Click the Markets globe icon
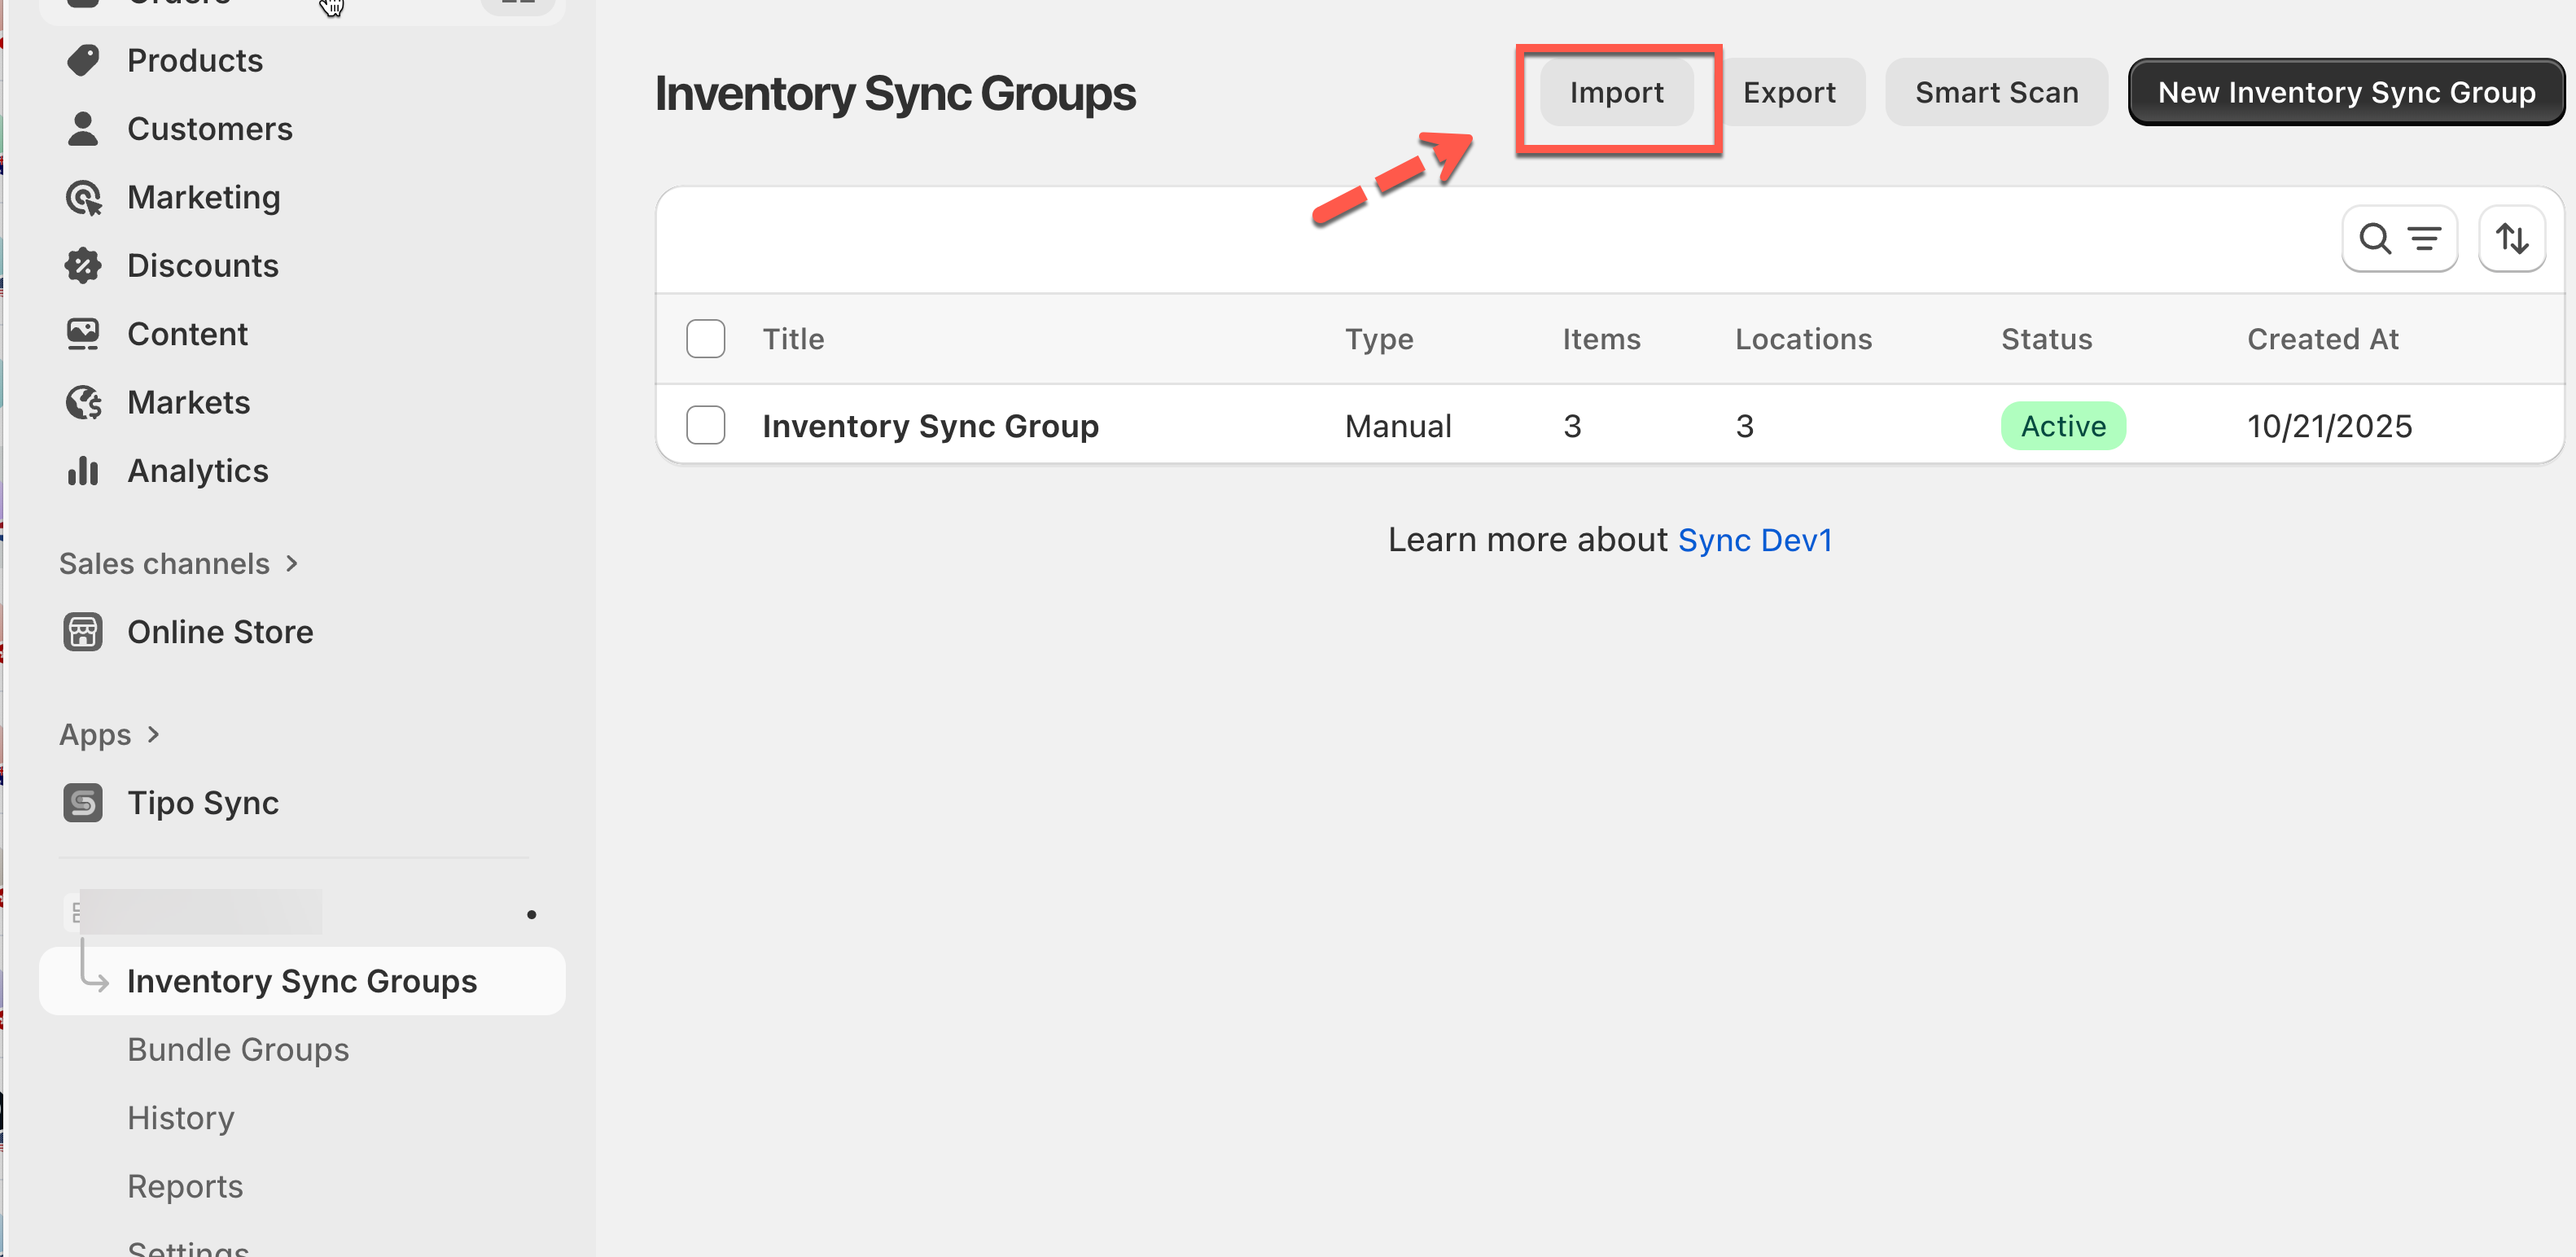Viewport: 2576px width, 1257px height. [x=83, y=403]
